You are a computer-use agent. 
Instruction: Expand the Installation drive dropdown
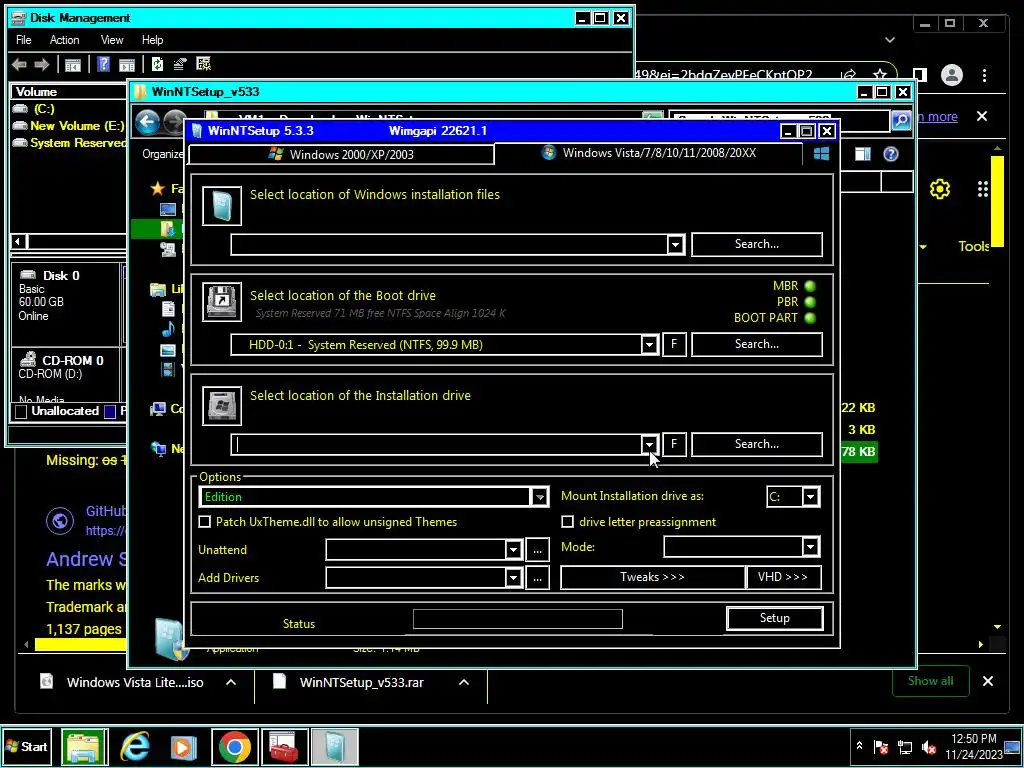(649, 445)
